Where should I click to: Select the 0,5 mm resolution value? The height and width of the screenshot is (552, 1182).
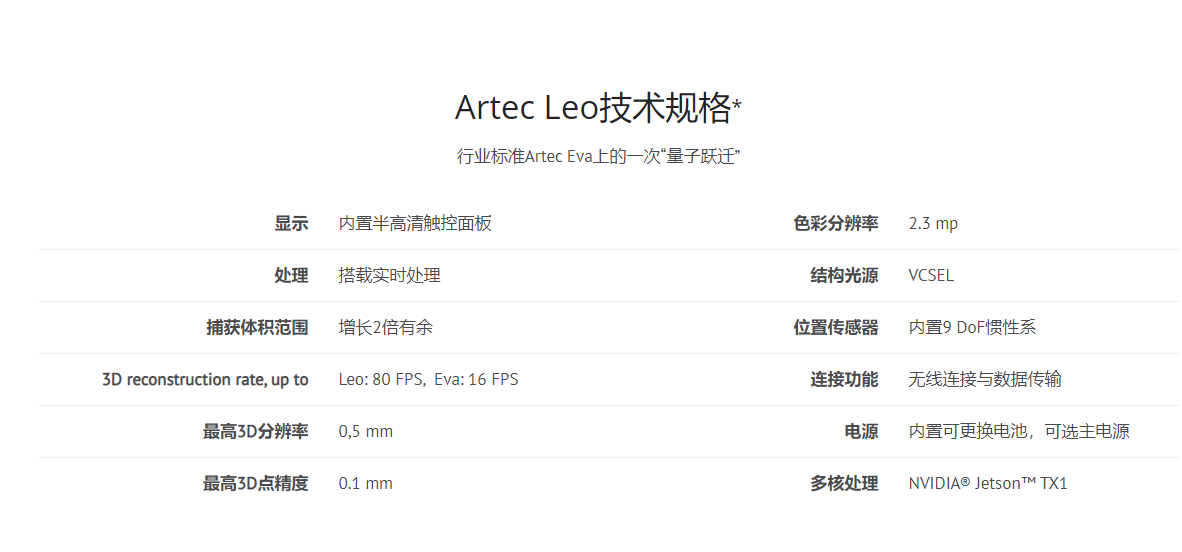pyautogui.click(x=366, y=431)
